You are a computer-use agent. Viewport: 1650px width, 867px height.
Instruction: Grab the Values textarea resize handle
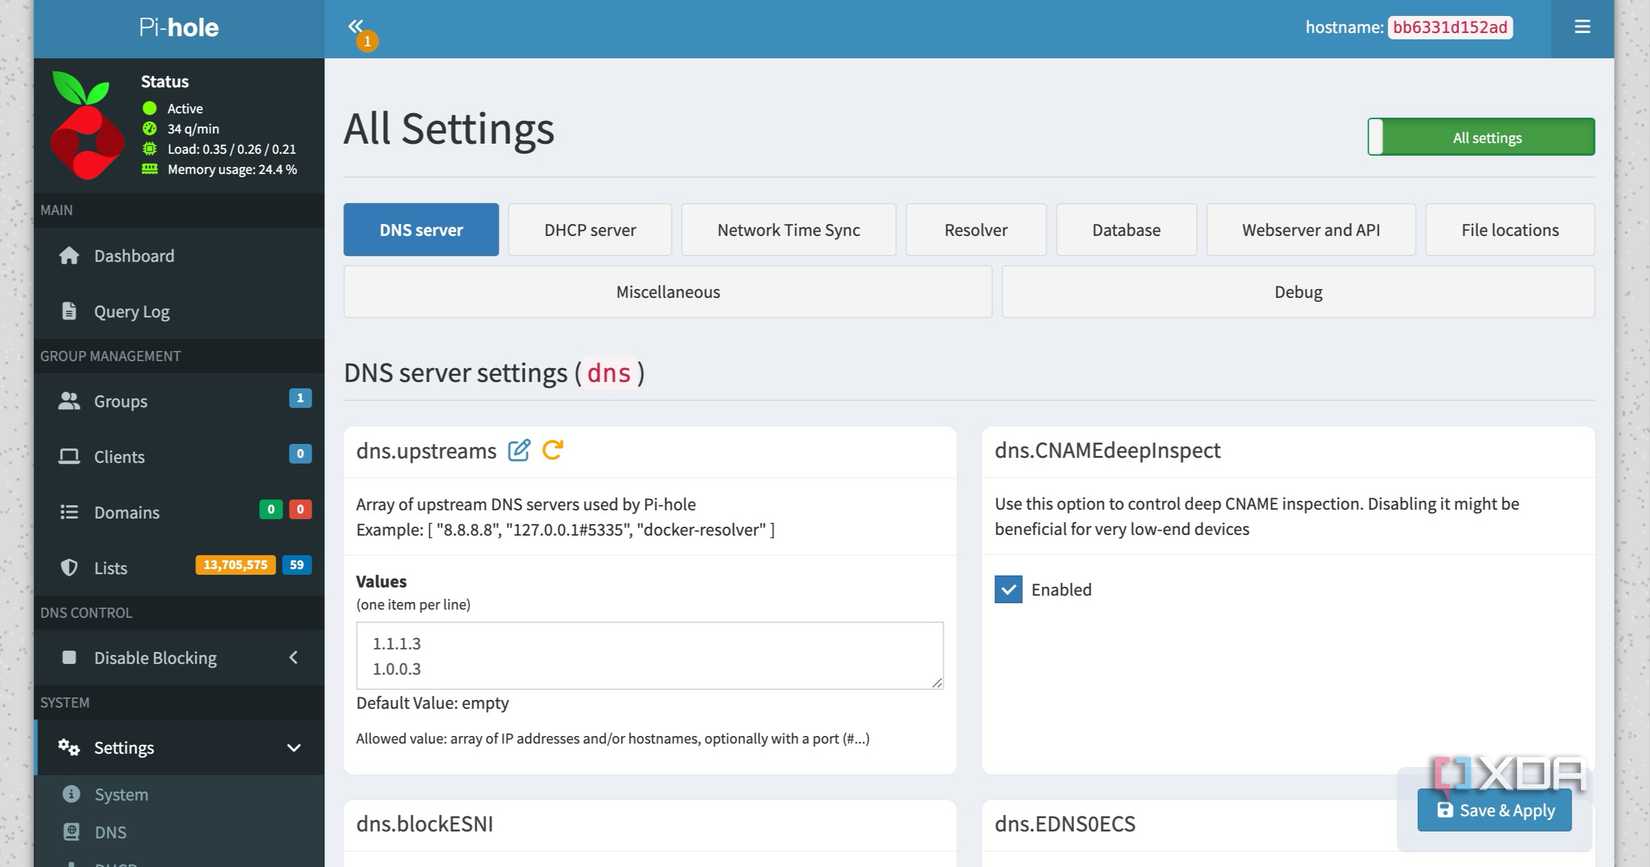937,683
